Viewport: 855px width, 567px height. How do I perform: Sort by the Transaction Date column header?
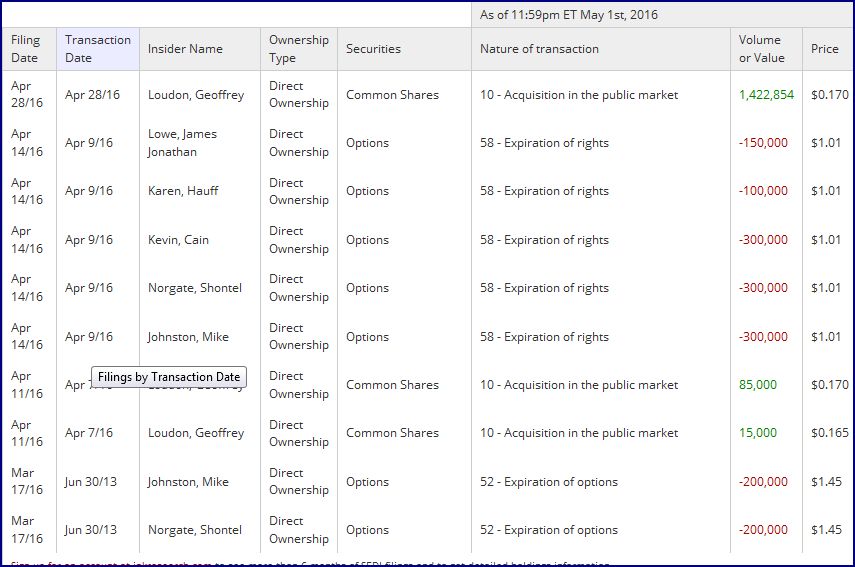pyautogui.click(x=97, y=49)
